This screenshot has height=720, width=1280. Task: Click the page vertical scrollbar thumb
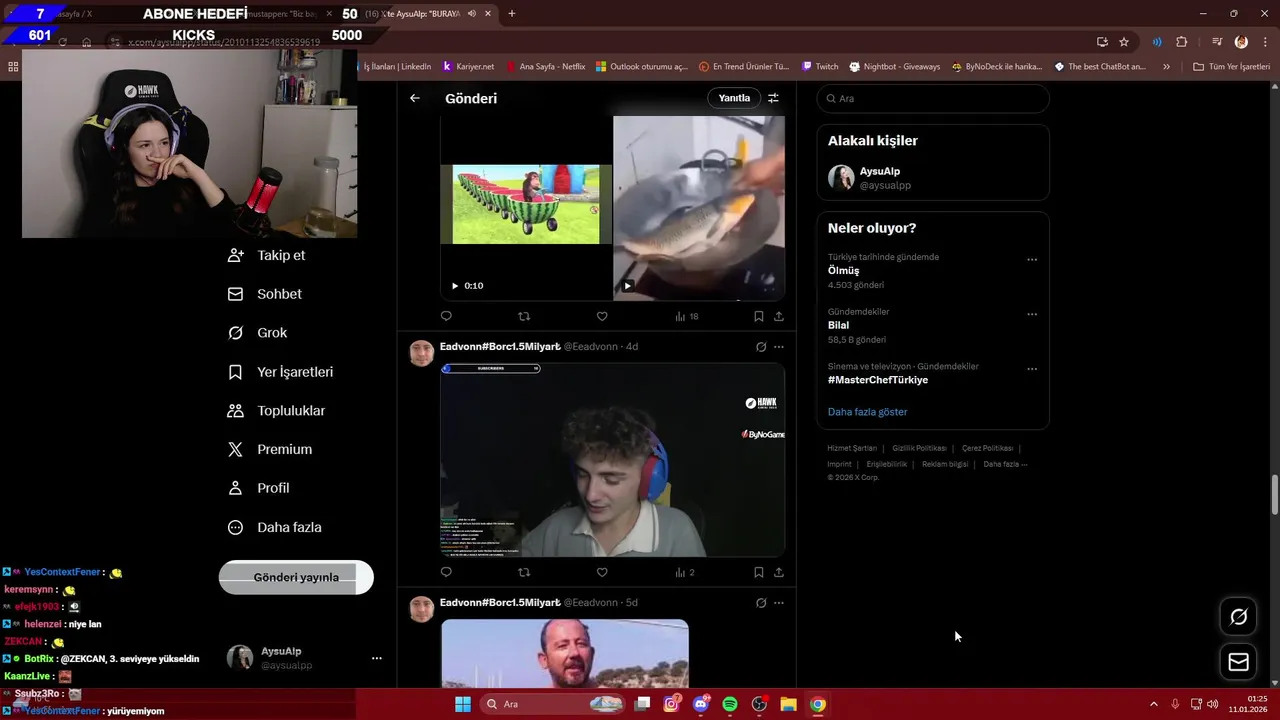point(1275,495)
